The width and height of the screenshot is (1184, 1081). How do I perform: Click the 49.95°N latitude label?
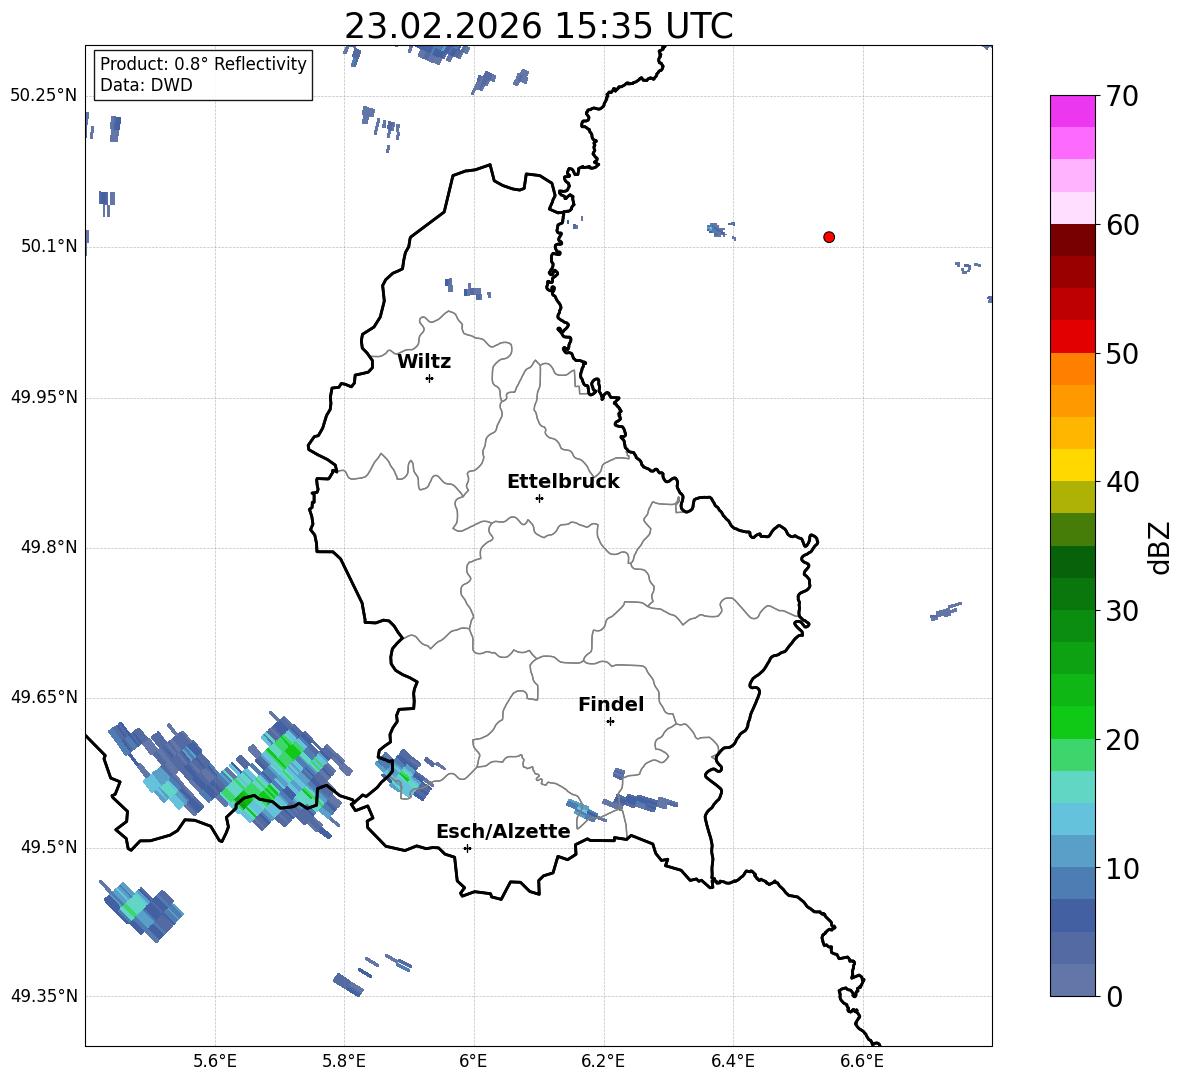[x=44, y=396]
